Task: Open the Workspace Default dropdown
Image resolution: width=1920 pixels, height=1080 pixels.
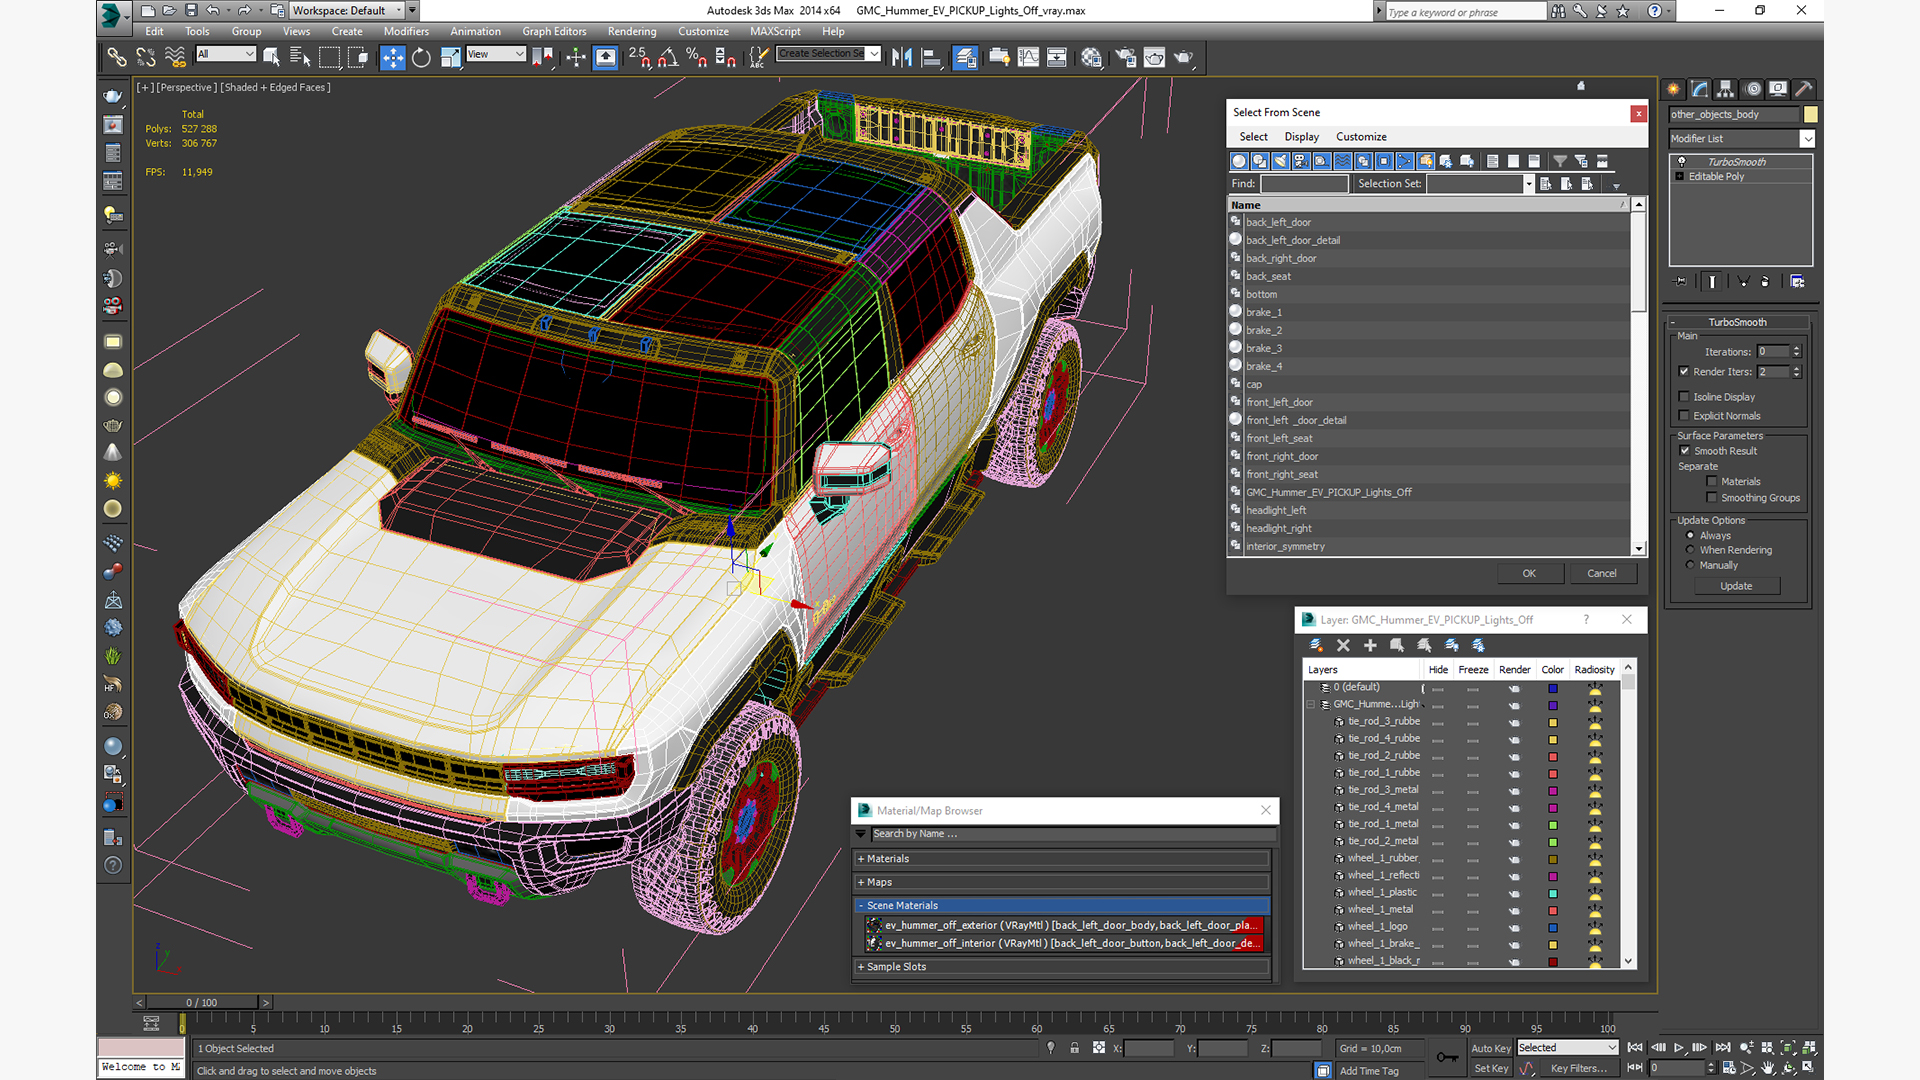Action: [347, 11]
